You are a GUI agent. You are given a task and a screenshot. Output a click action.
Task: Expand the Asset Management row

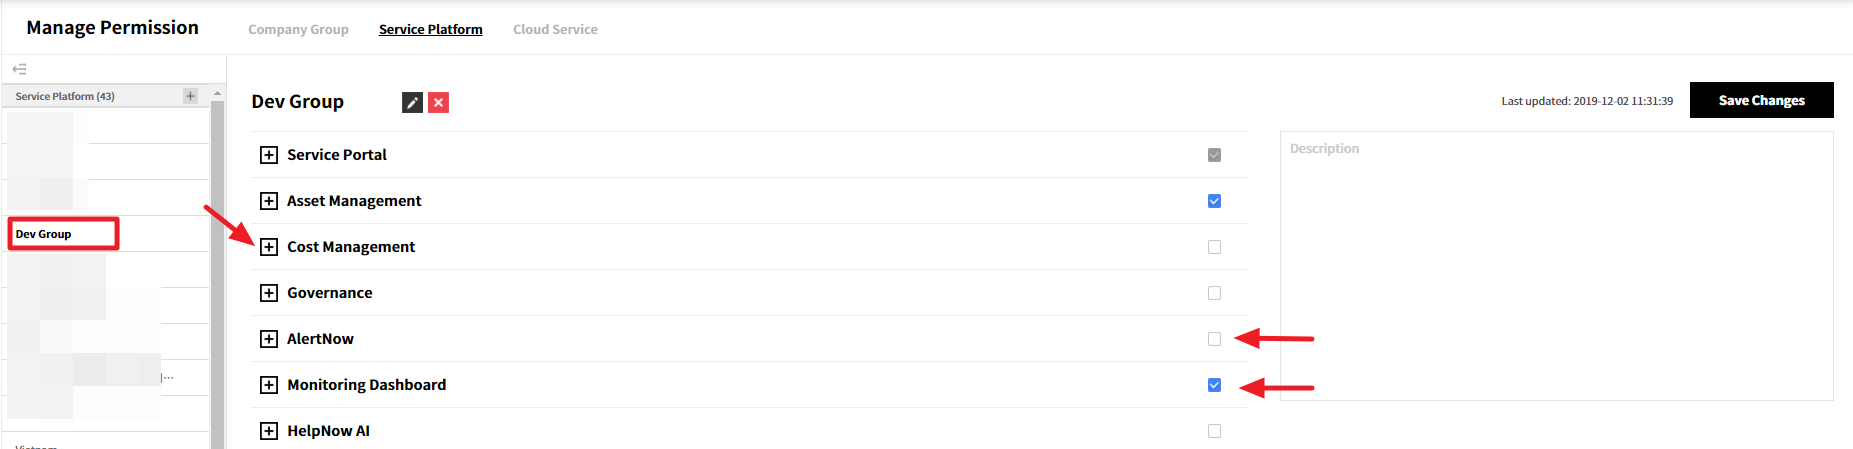pos(269,201)
